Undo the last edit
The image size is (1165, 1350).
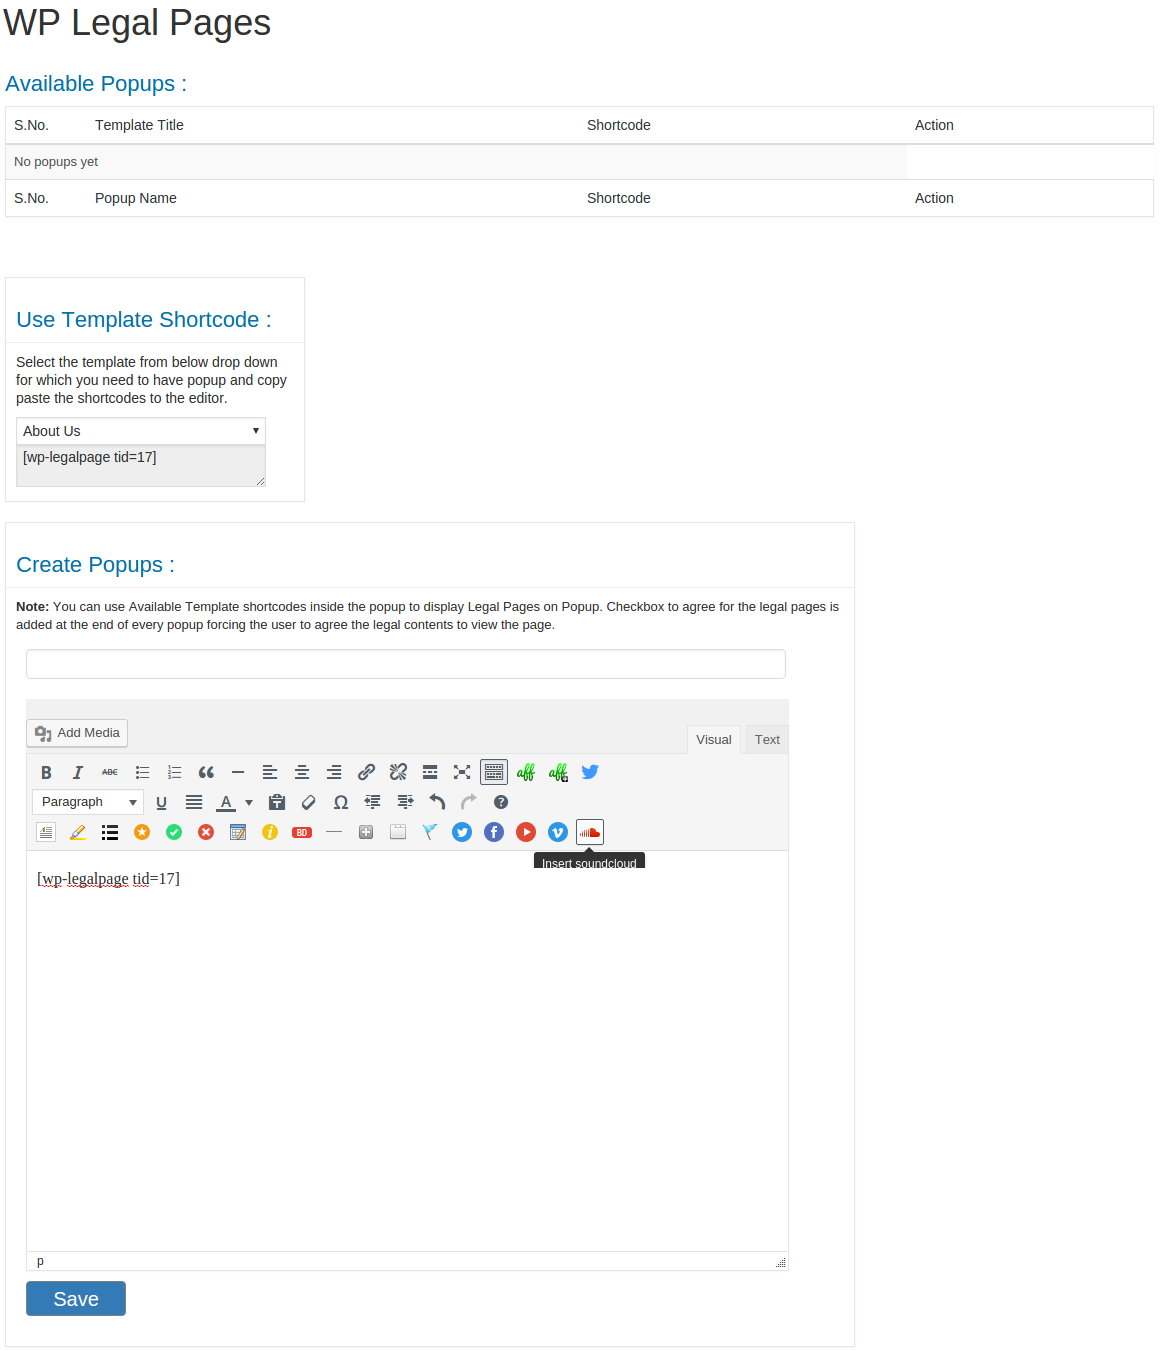tap(437, 802)
